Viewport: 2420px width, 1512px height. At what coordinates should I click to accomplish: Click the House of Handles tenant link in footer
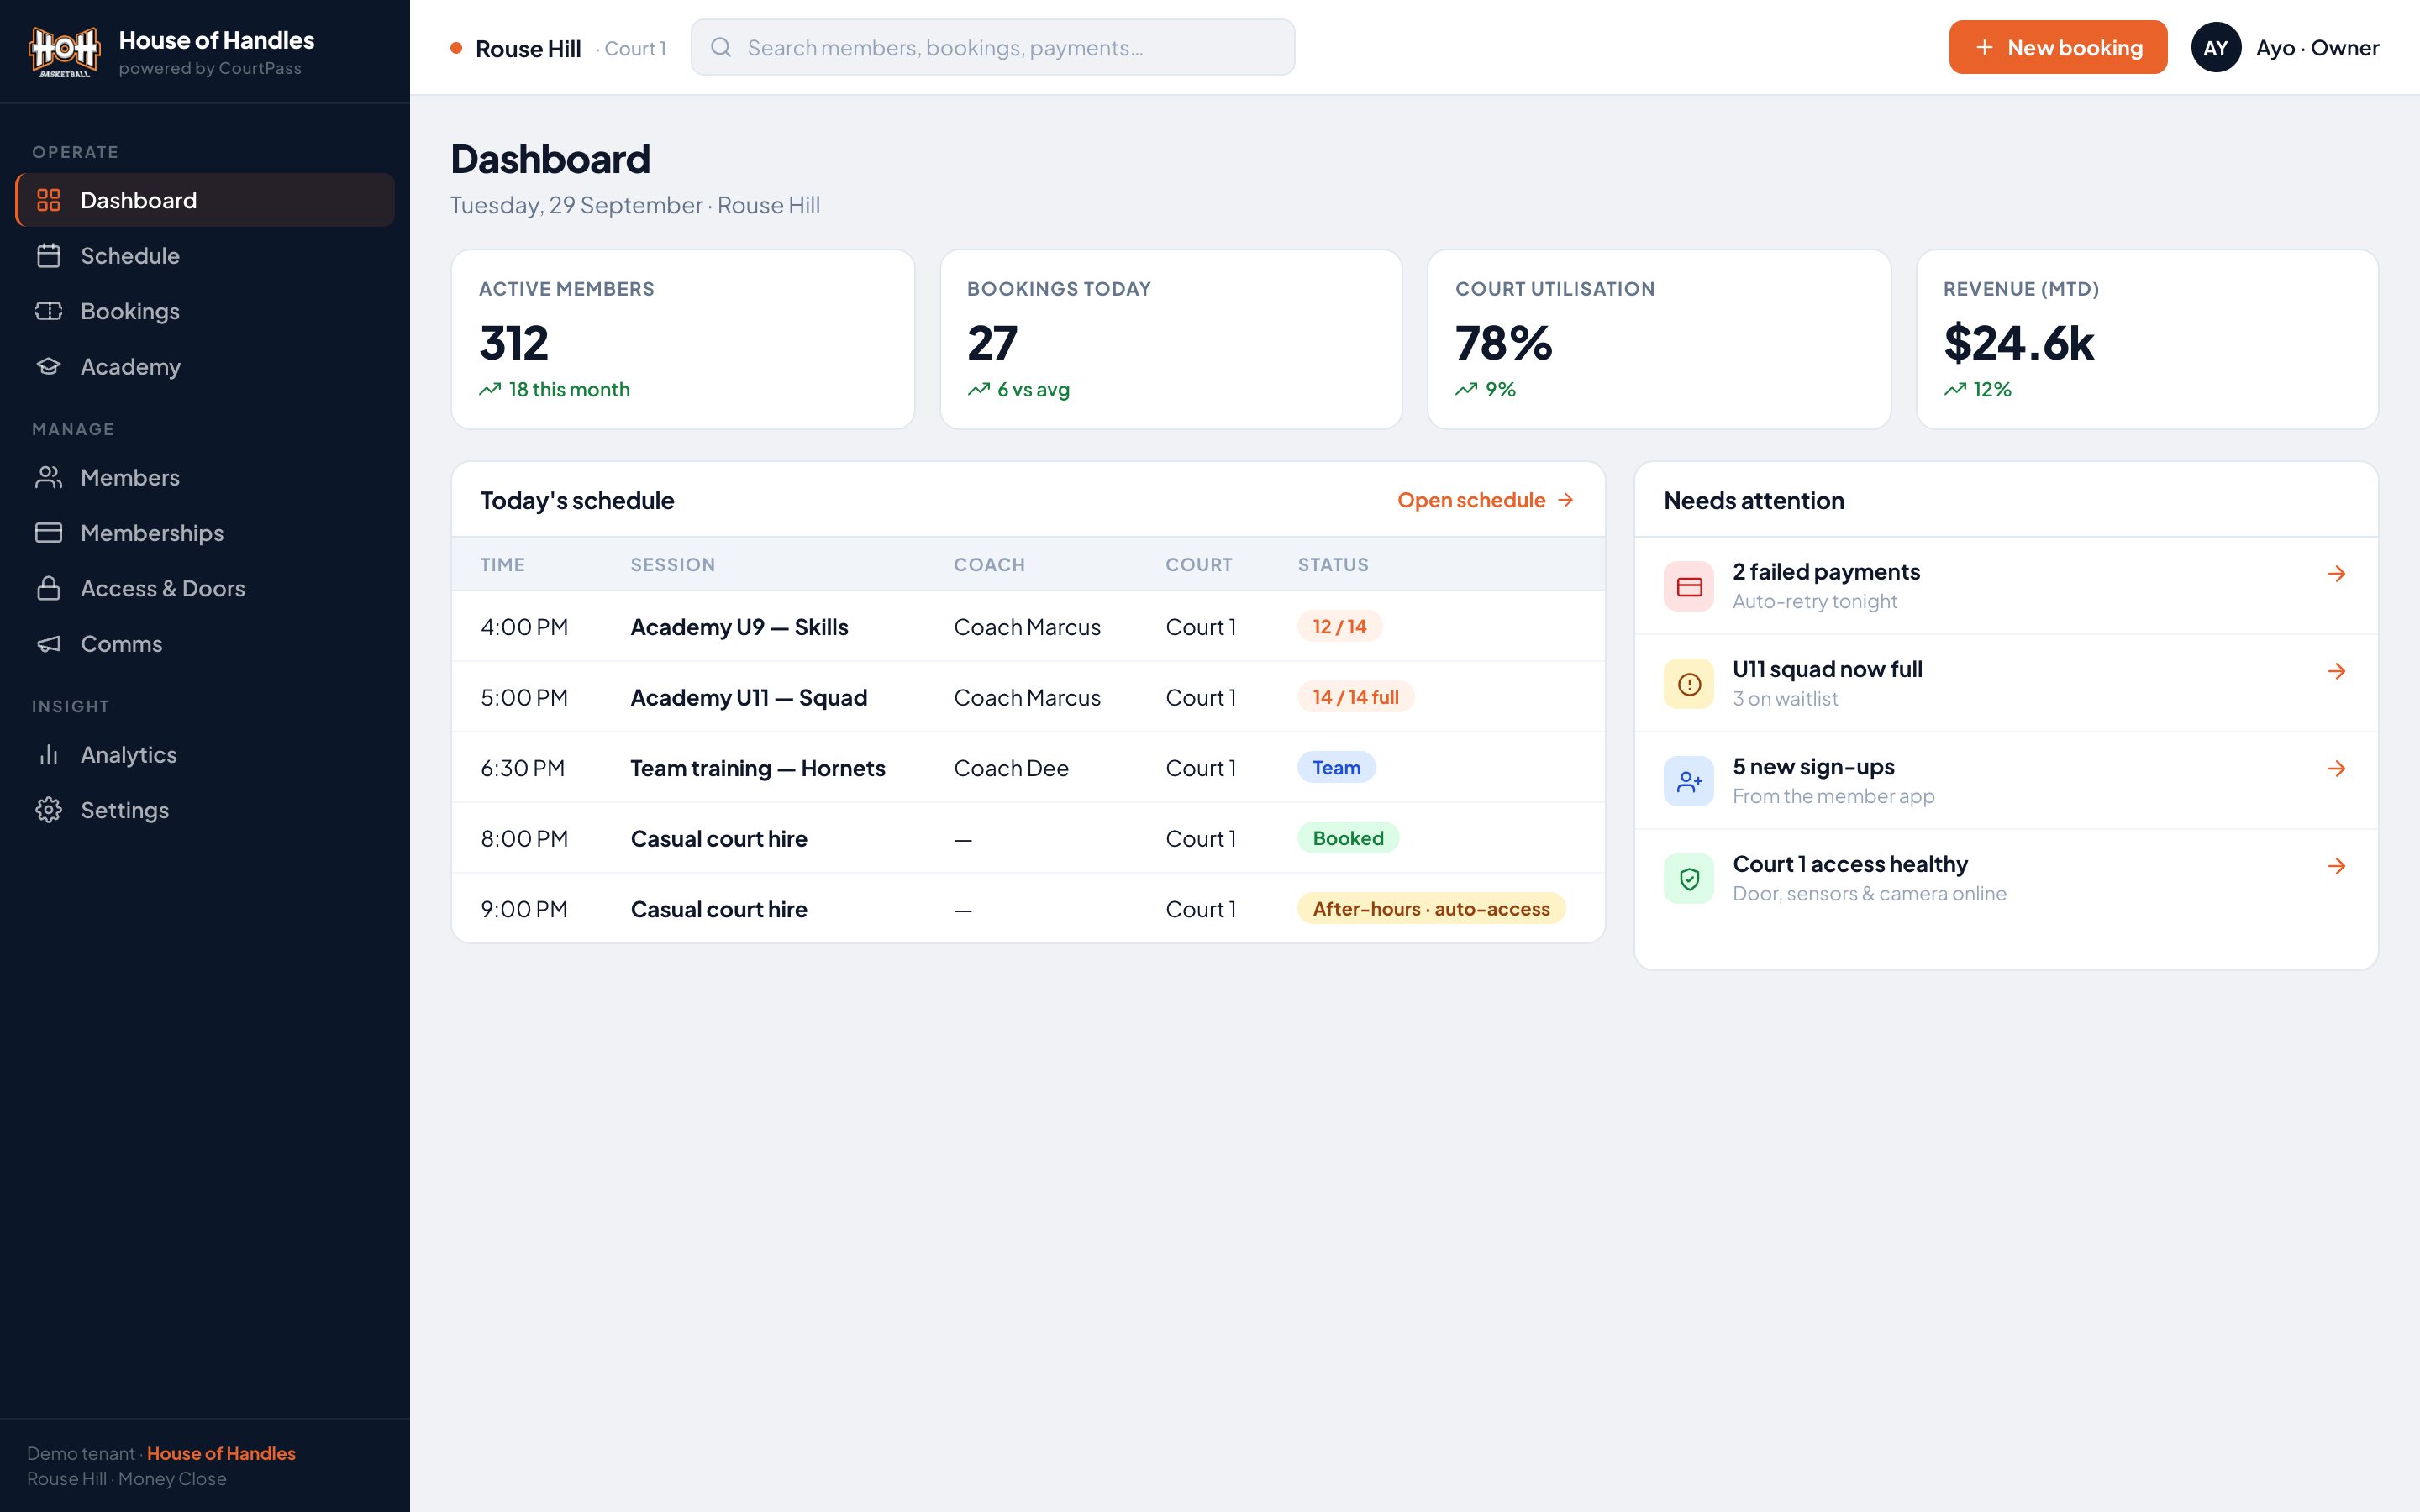point(221,1453)
